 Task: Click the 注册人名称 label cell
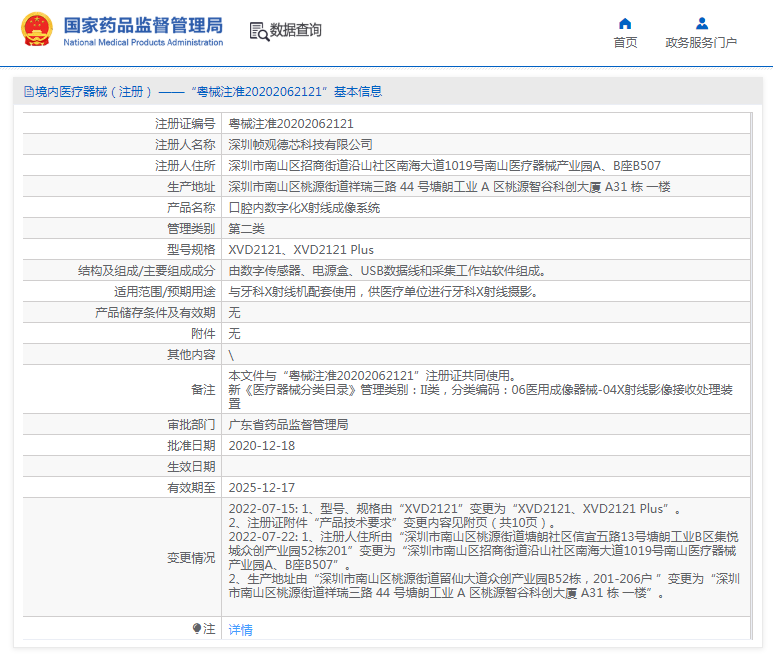coord(122,144)
